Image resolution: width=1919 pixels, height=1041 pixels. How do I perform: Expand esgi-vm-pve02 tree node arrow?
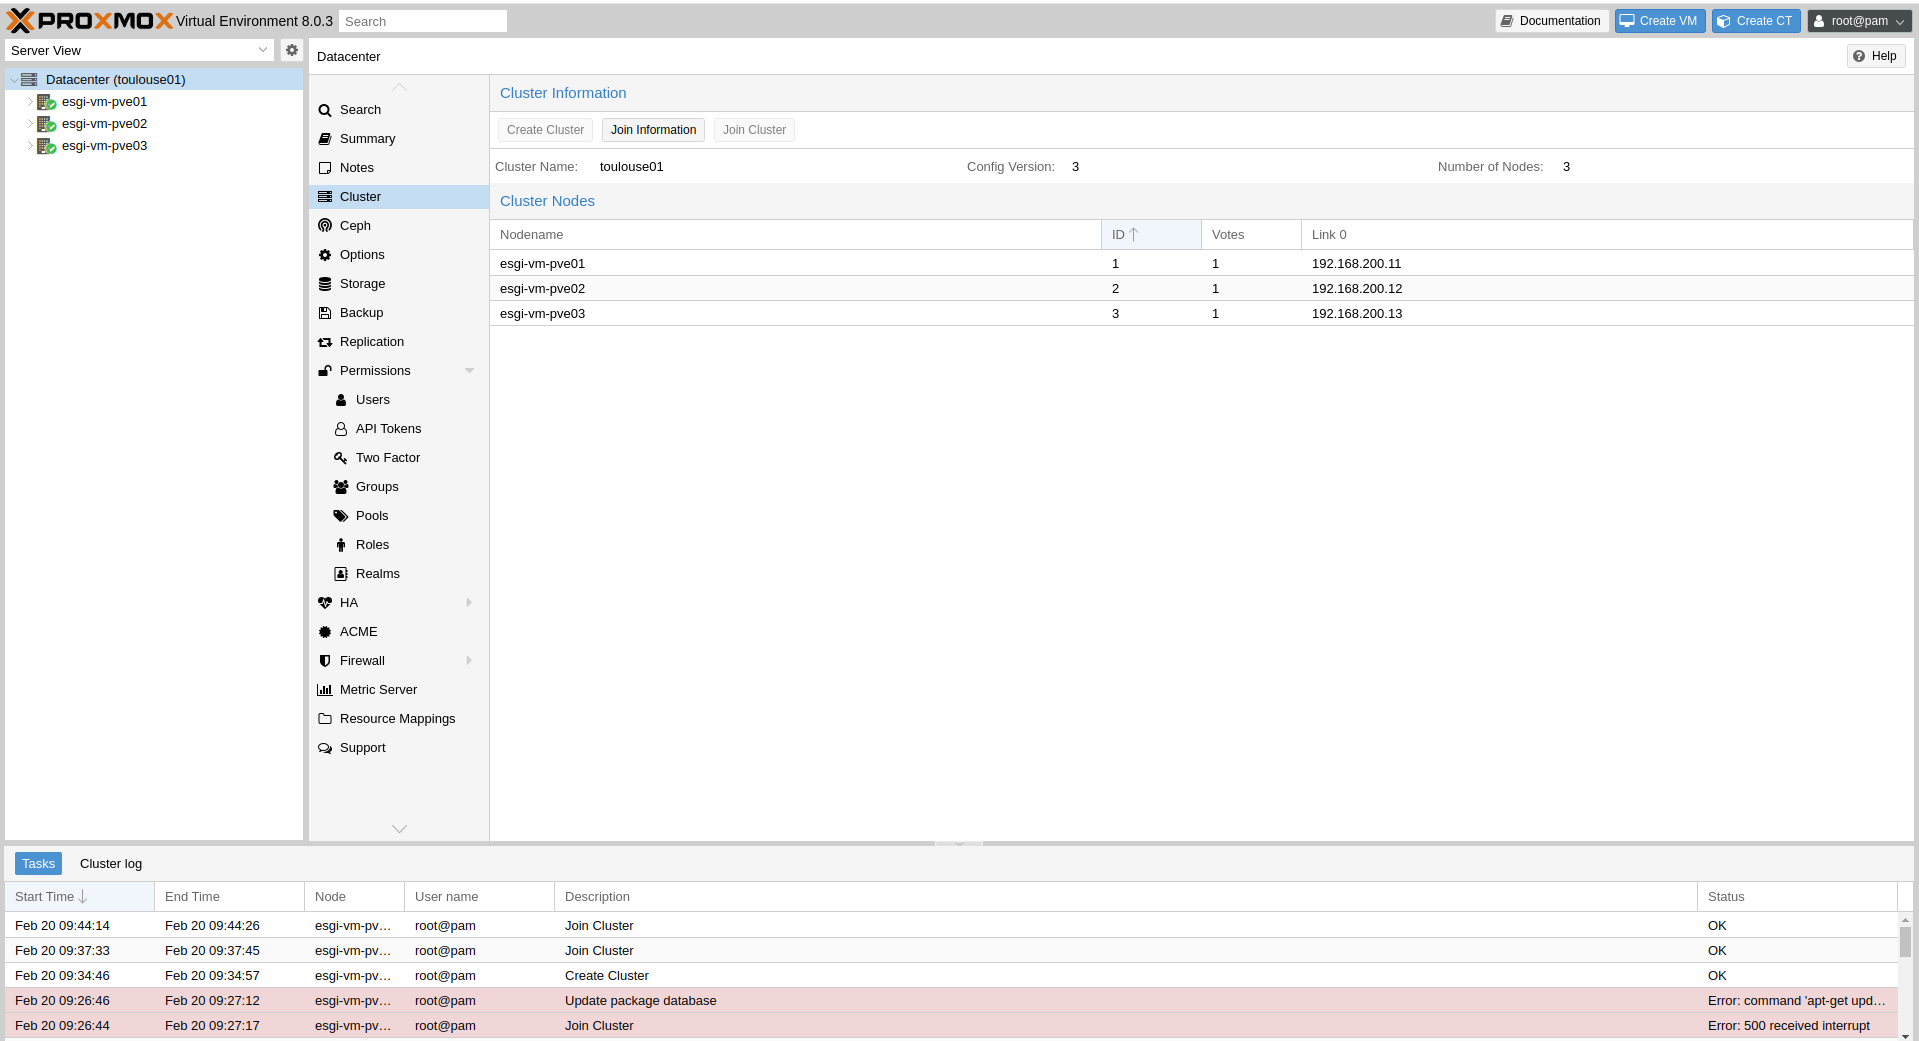30,124
